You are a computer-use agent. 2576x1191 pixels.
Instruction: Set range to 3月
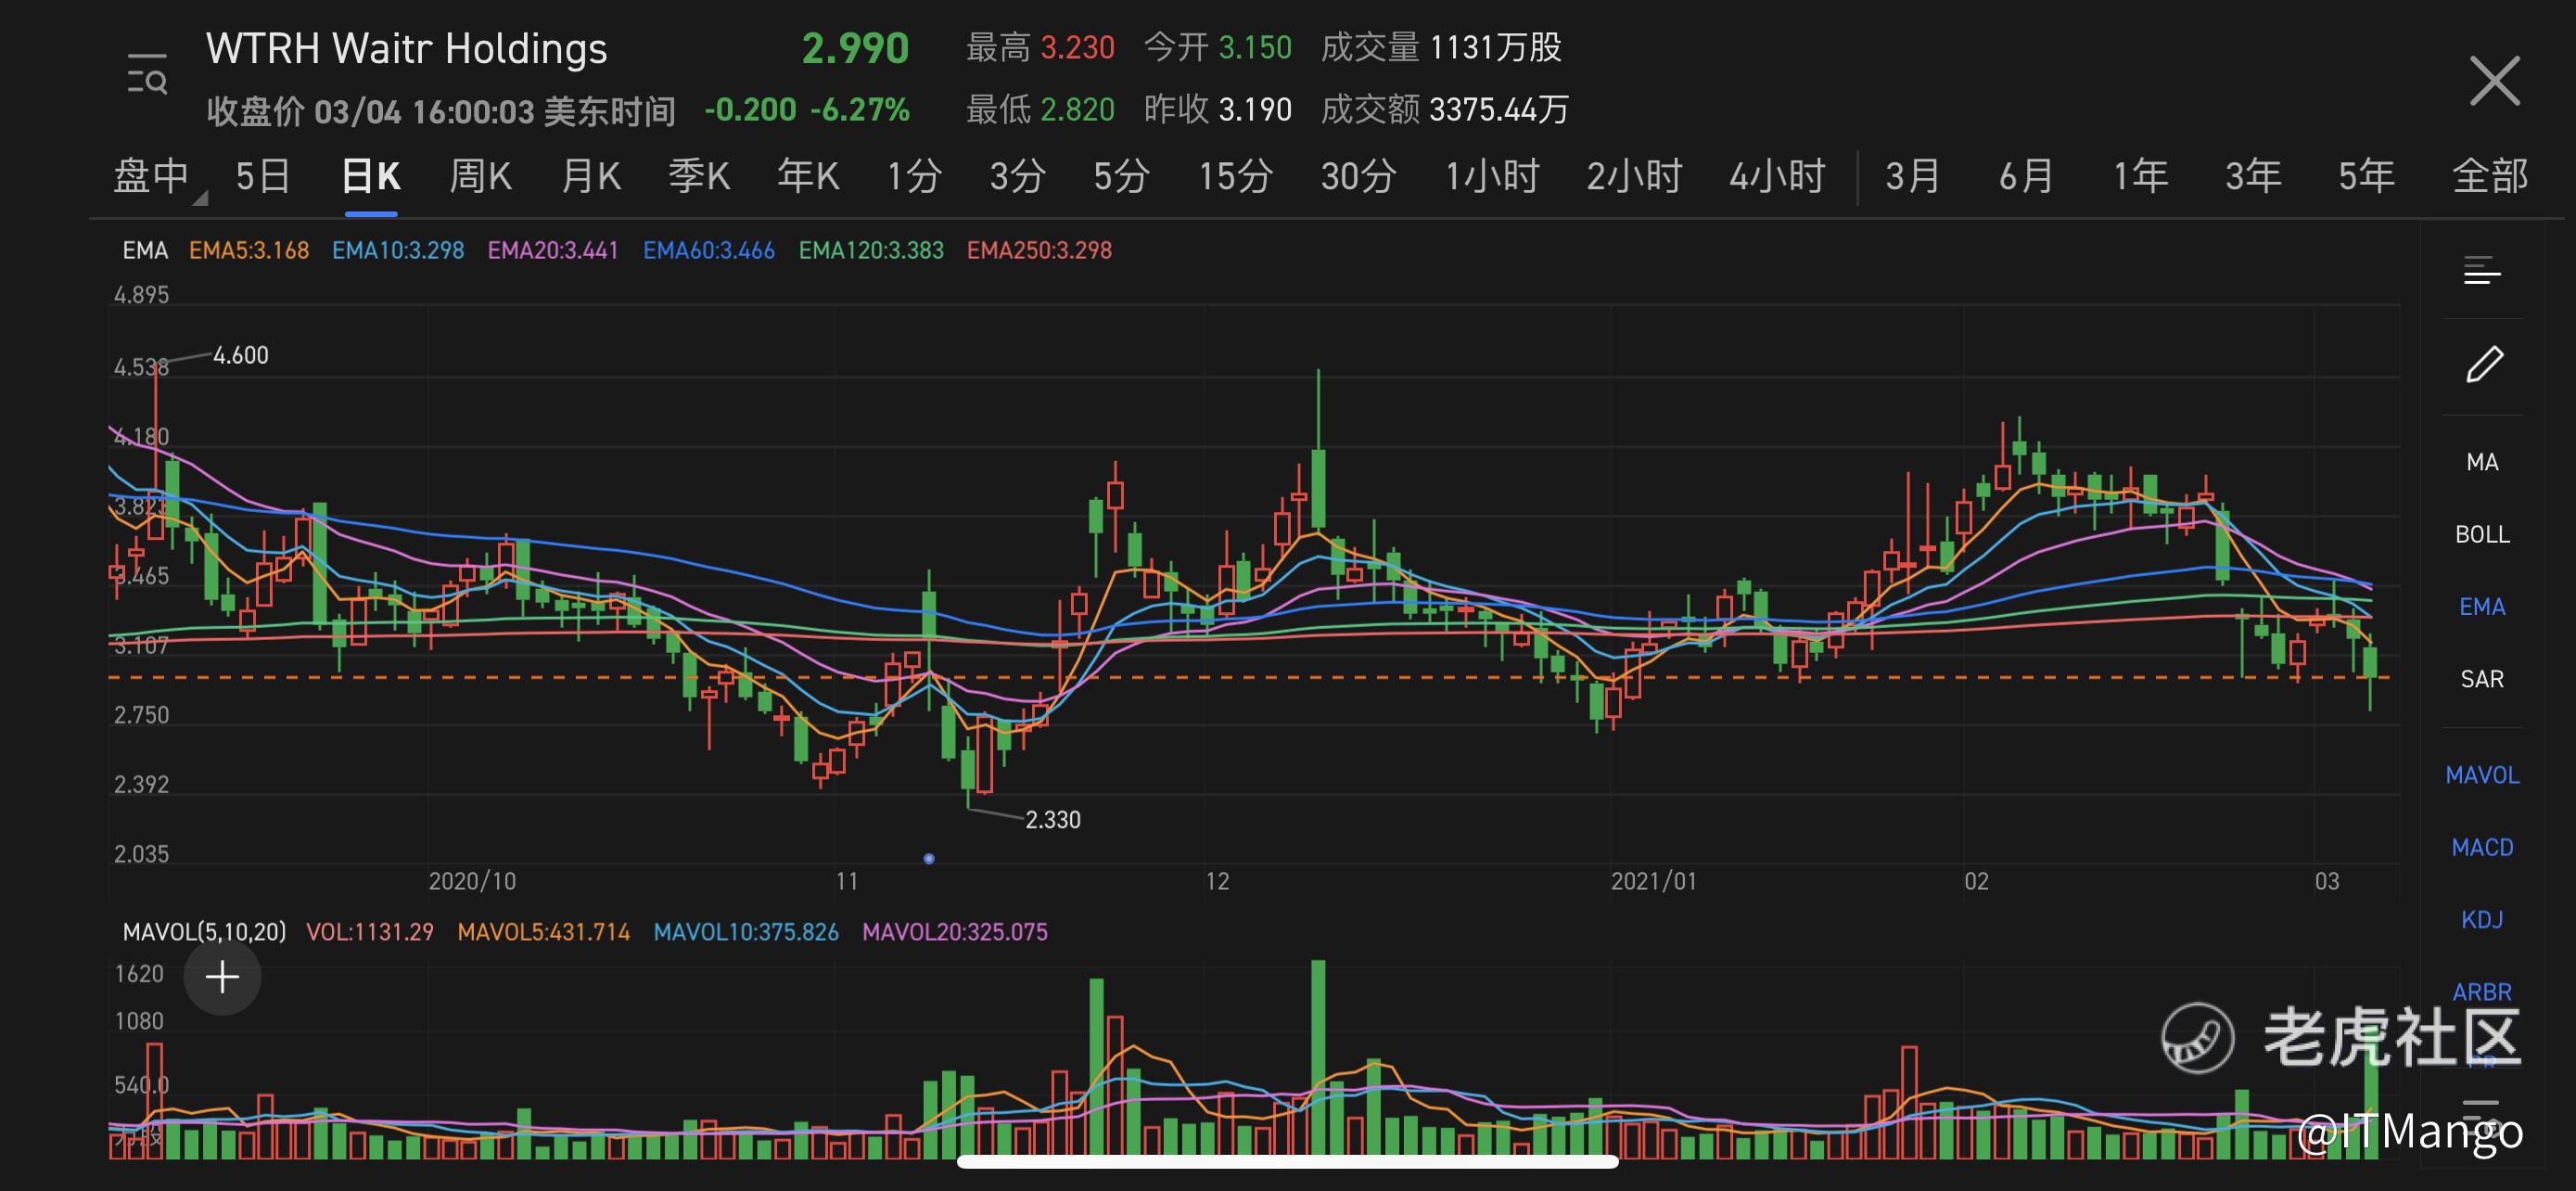[1912, 177]
